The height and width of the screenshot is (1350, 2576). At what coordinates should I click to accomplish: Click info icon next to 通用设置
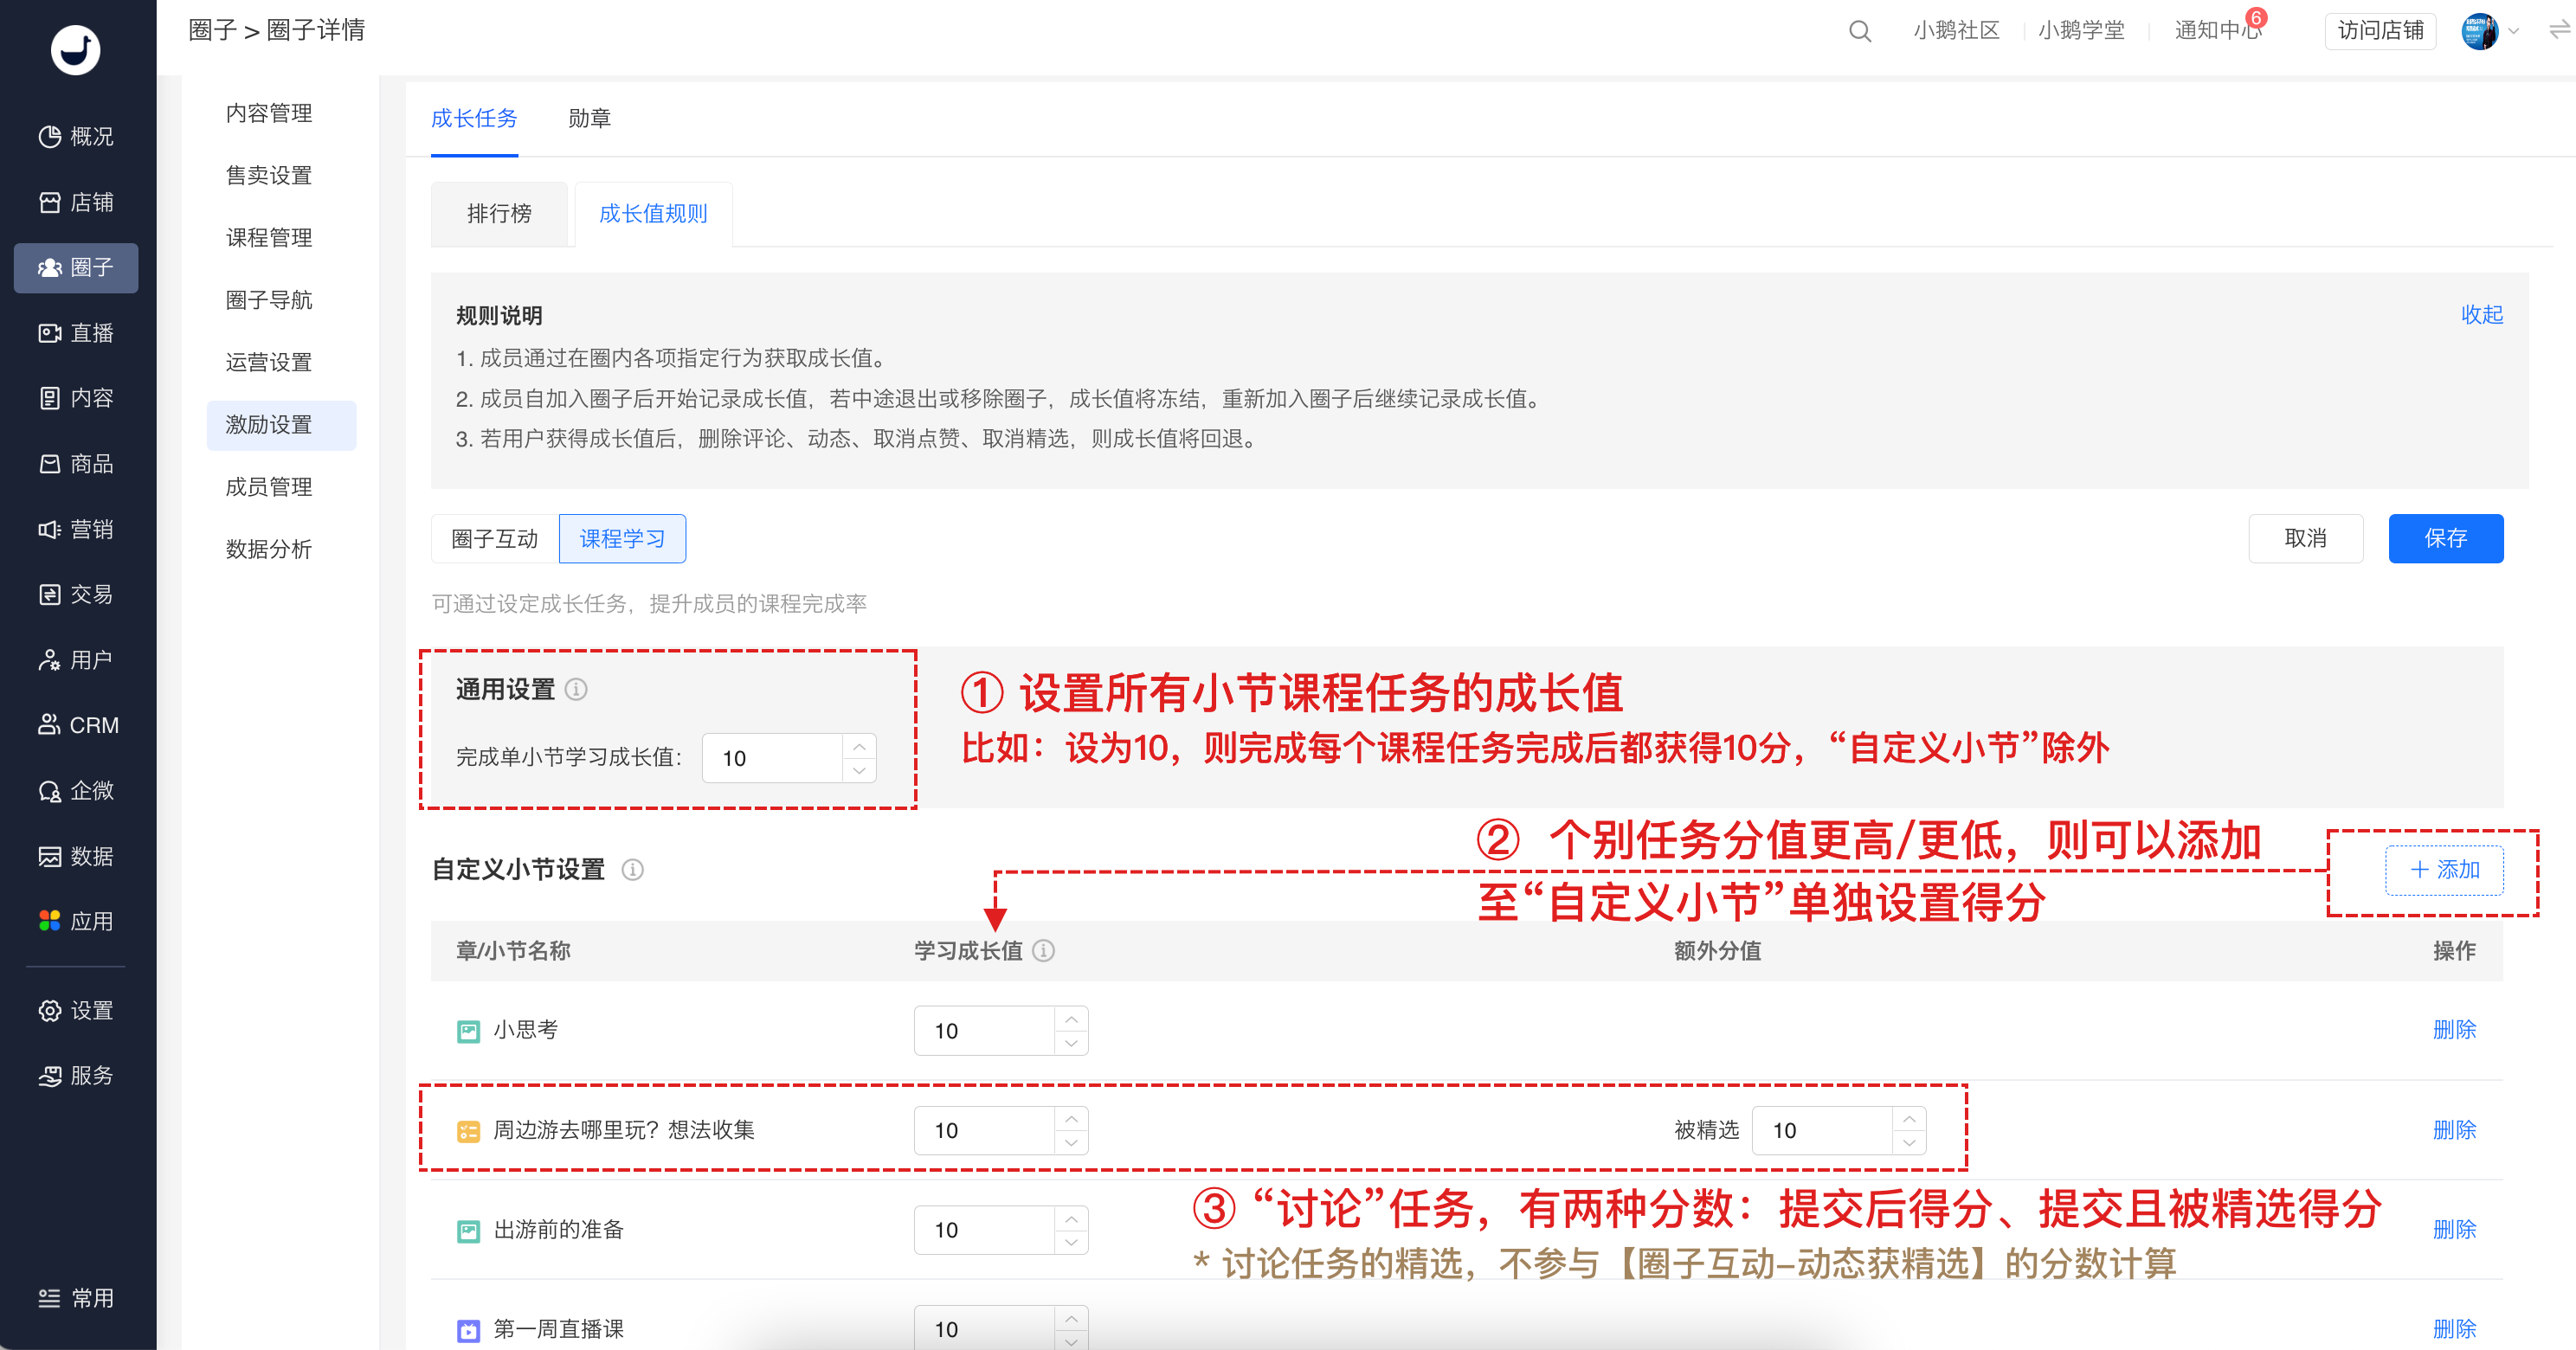576,689
